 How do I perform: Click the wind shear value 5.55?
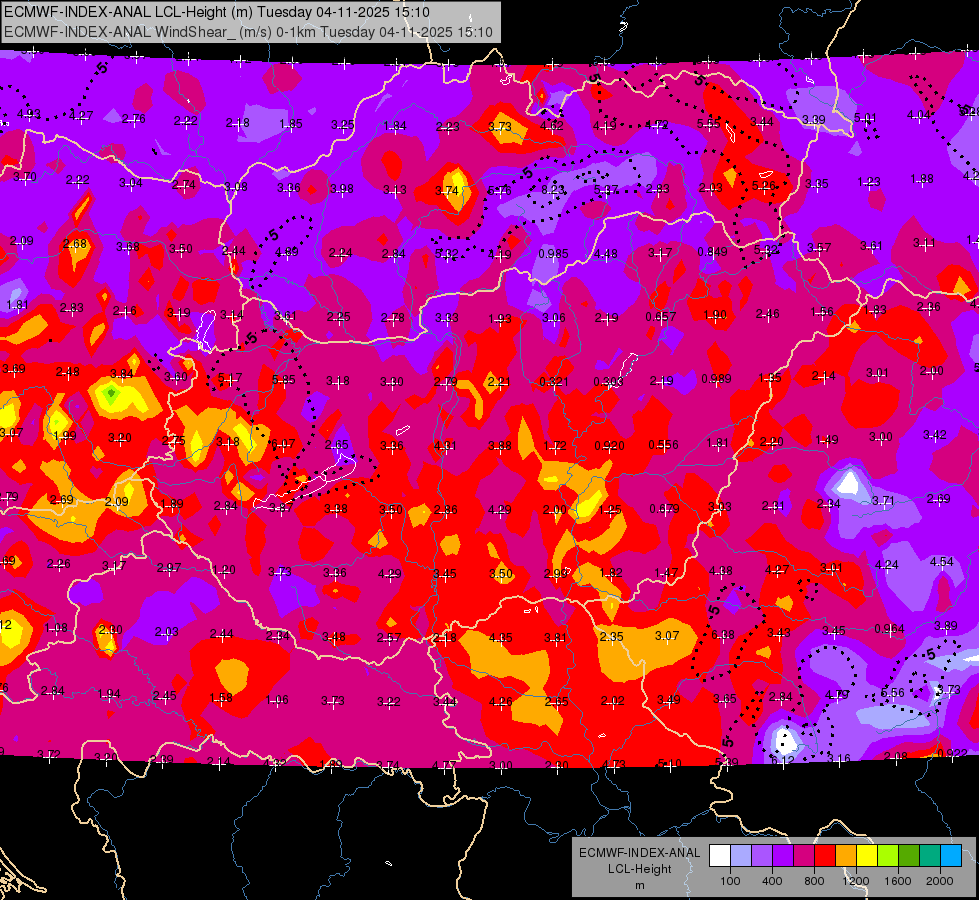point(709,124)
